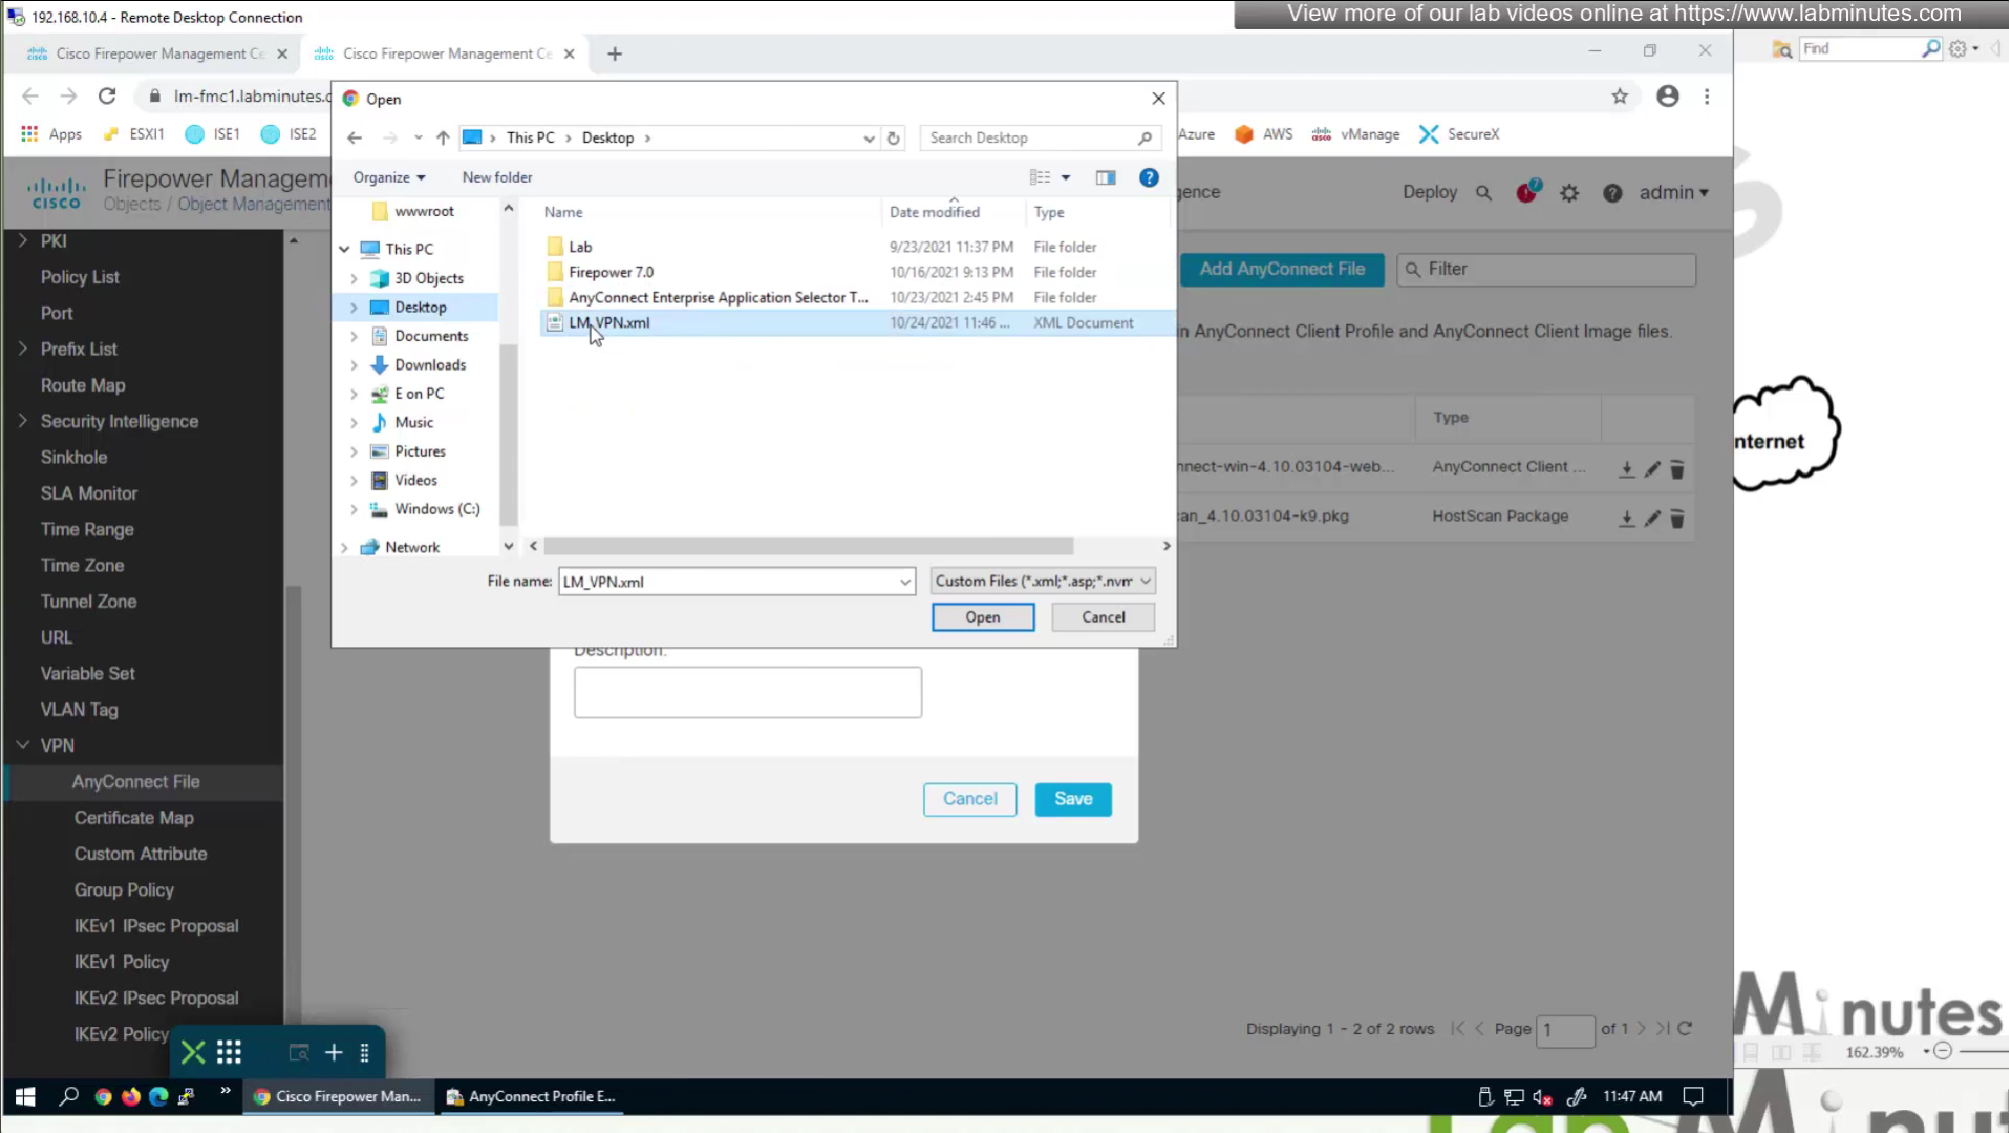This screenshot has height=1133, width=2009.
Task: Open the Organize dropdown menu
Action: [x=389, y=178]
